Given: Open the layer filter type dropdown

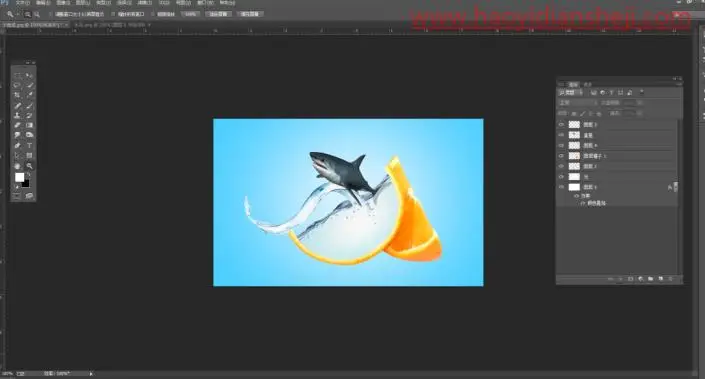Looking at the screenshot, I should point(570,93).
